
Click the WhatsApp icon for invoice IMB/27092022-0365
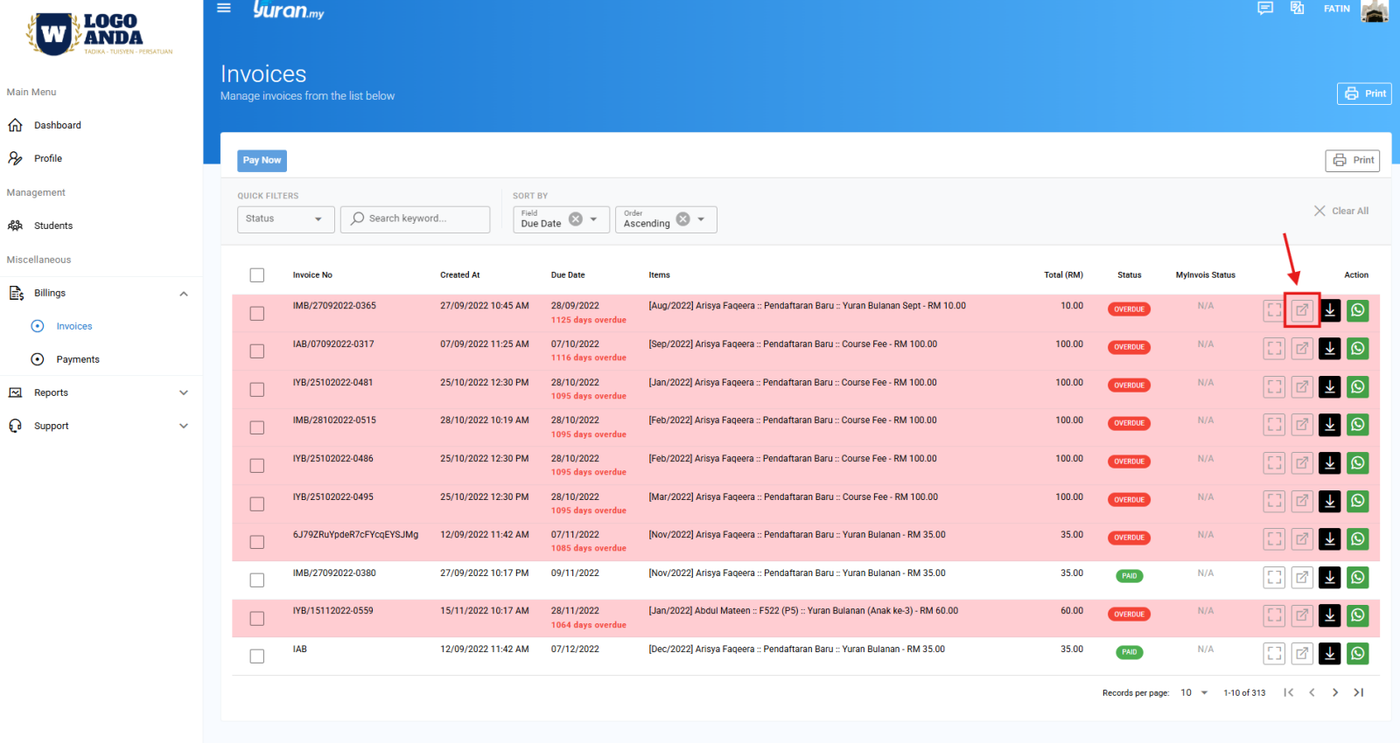(x=1357, y=310)
